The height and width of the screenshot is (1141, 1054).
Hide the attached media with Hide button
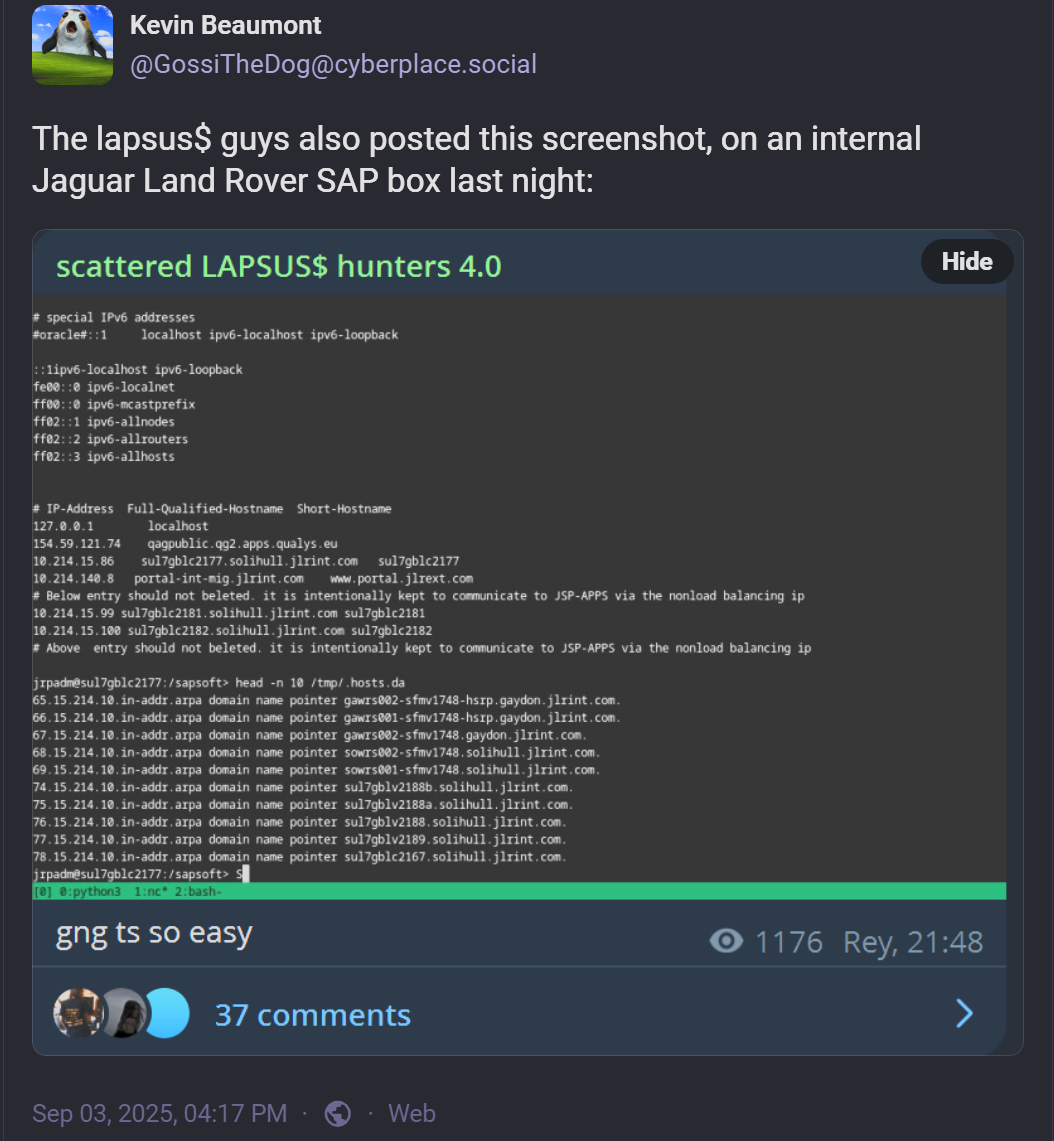pos(967,261)
